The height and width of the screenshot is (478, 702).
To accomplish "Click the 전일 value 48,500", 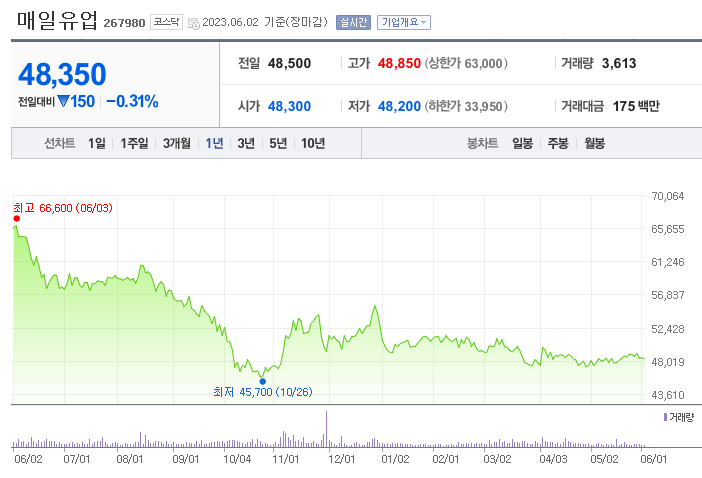I will (x=289, y=64).
